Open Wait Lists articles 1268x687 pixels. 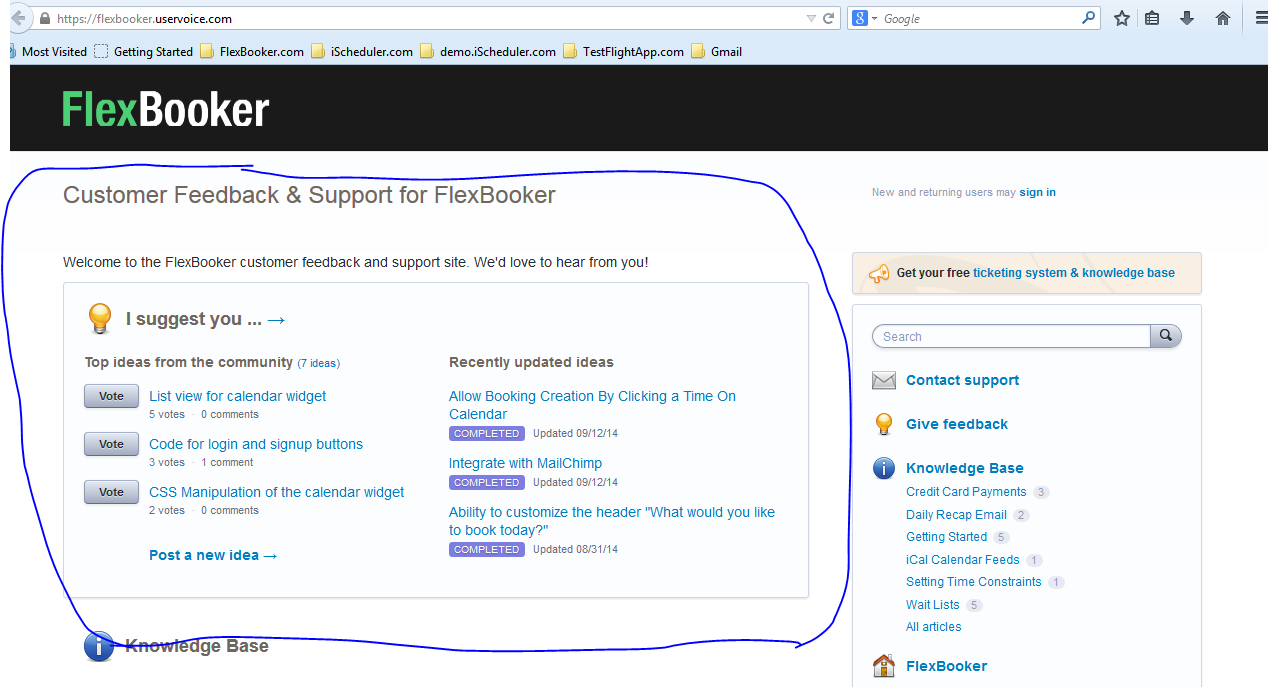[x=933, y=605]
